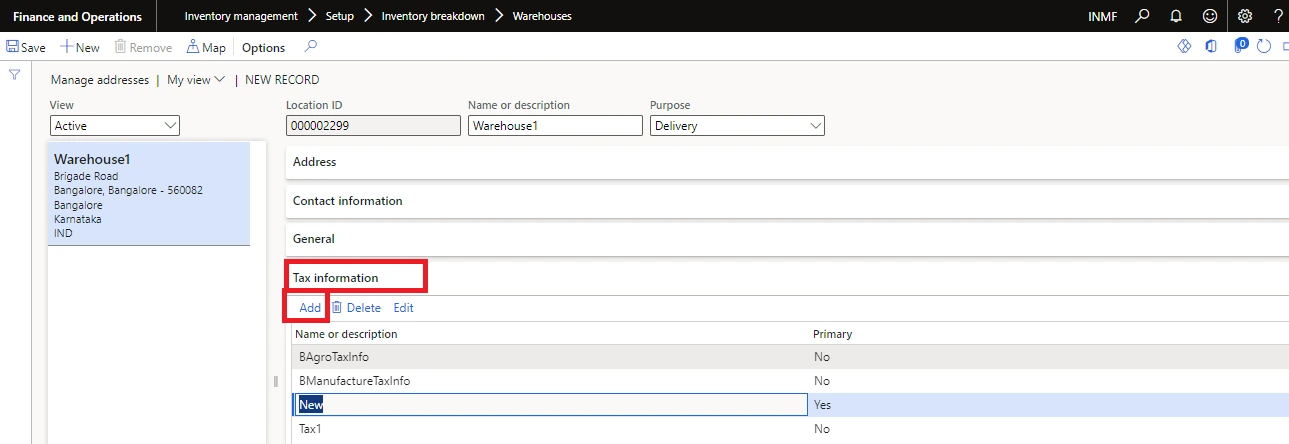Image resolution: width=1289 pixels, height=444 pixels.
Task: Open the settings gear
Action: click(1245, 16)
